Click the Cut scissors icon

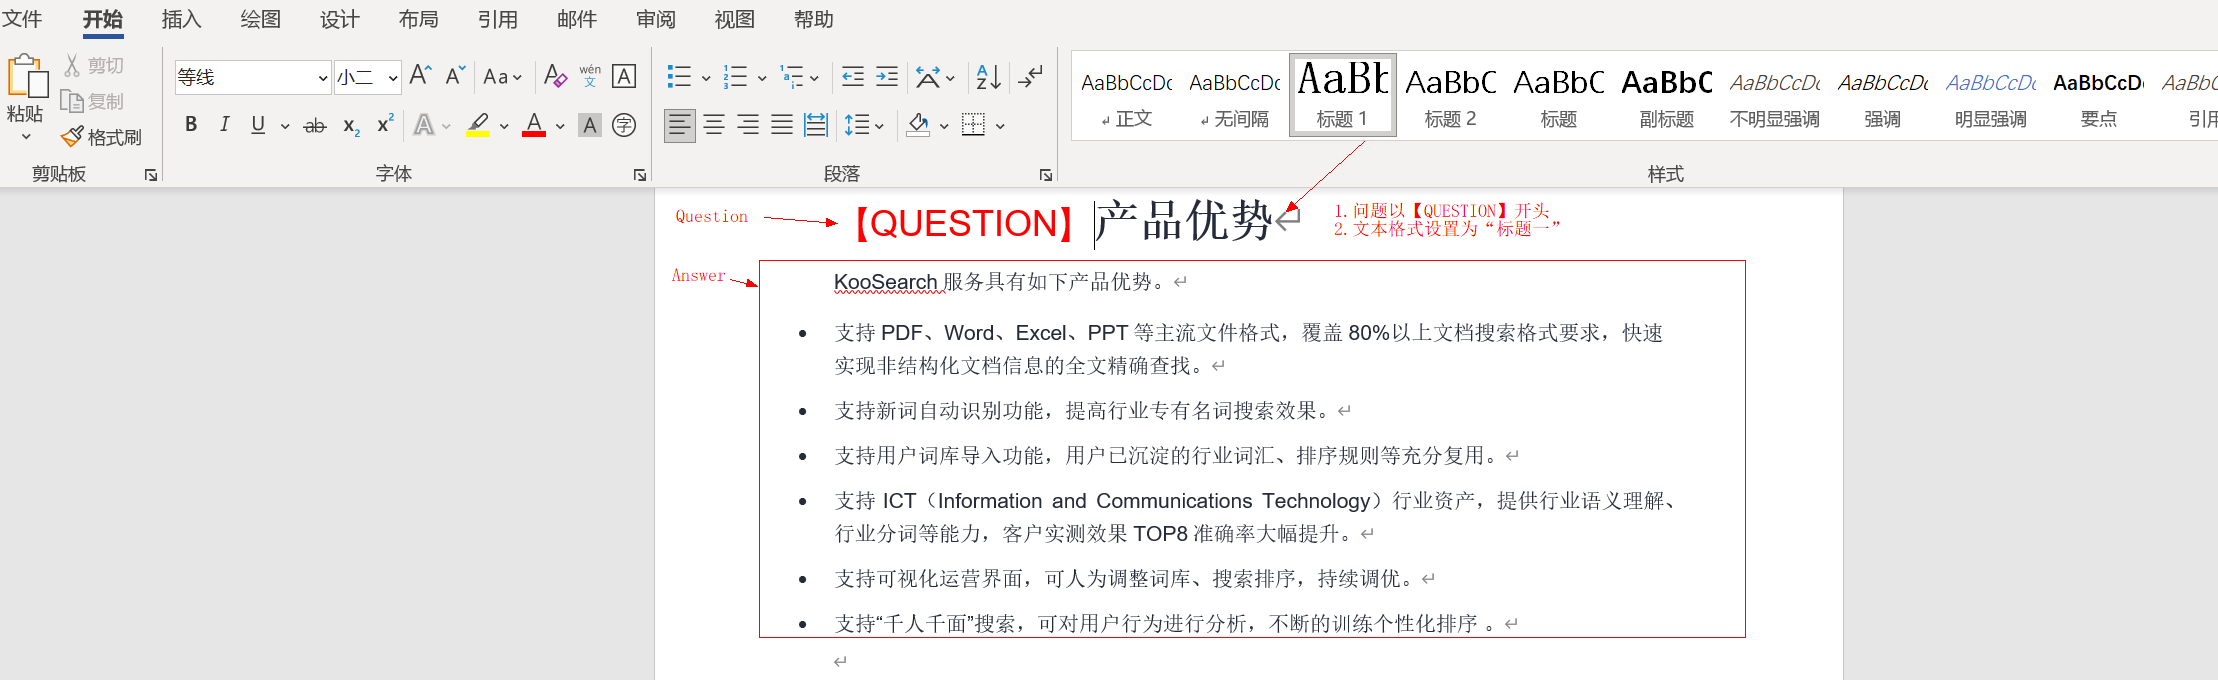[x=72, y=66]
